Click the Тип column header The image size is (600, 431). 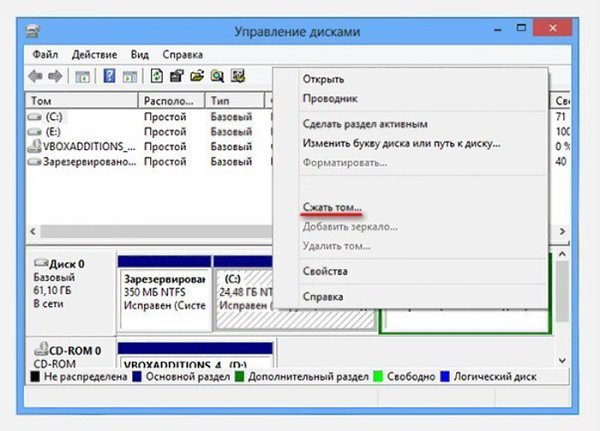tap(235, 101)
